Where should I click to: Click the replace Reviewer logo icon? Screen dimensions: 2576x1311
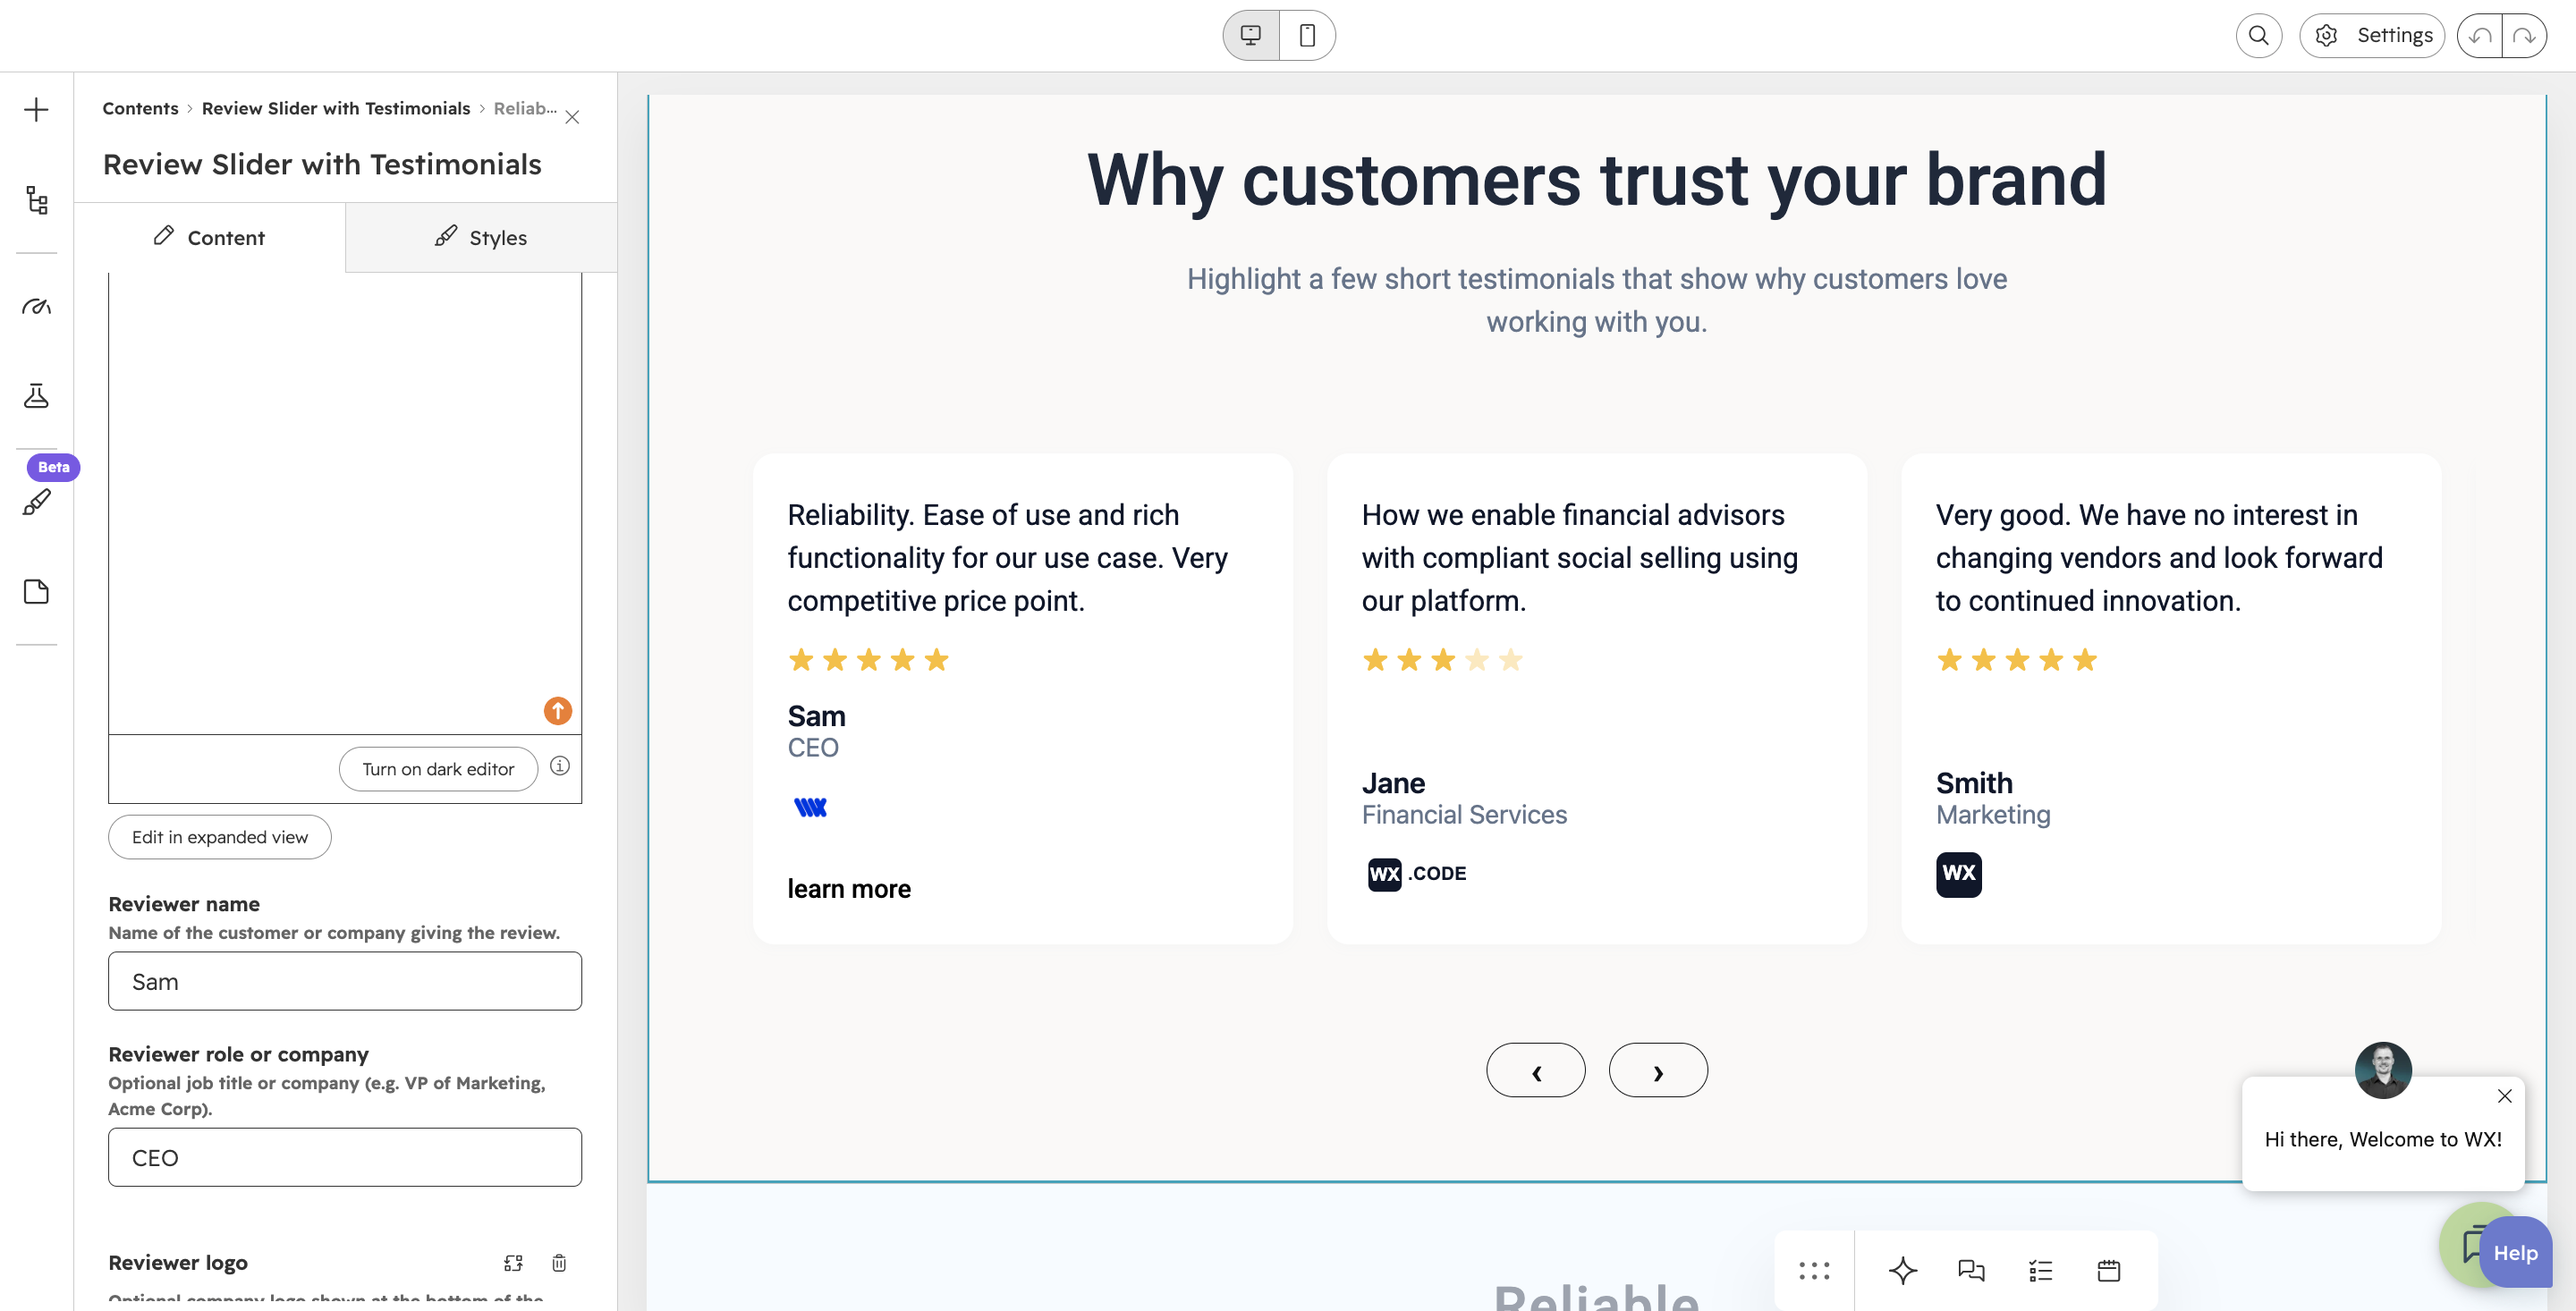click(x=513, y=1263)
